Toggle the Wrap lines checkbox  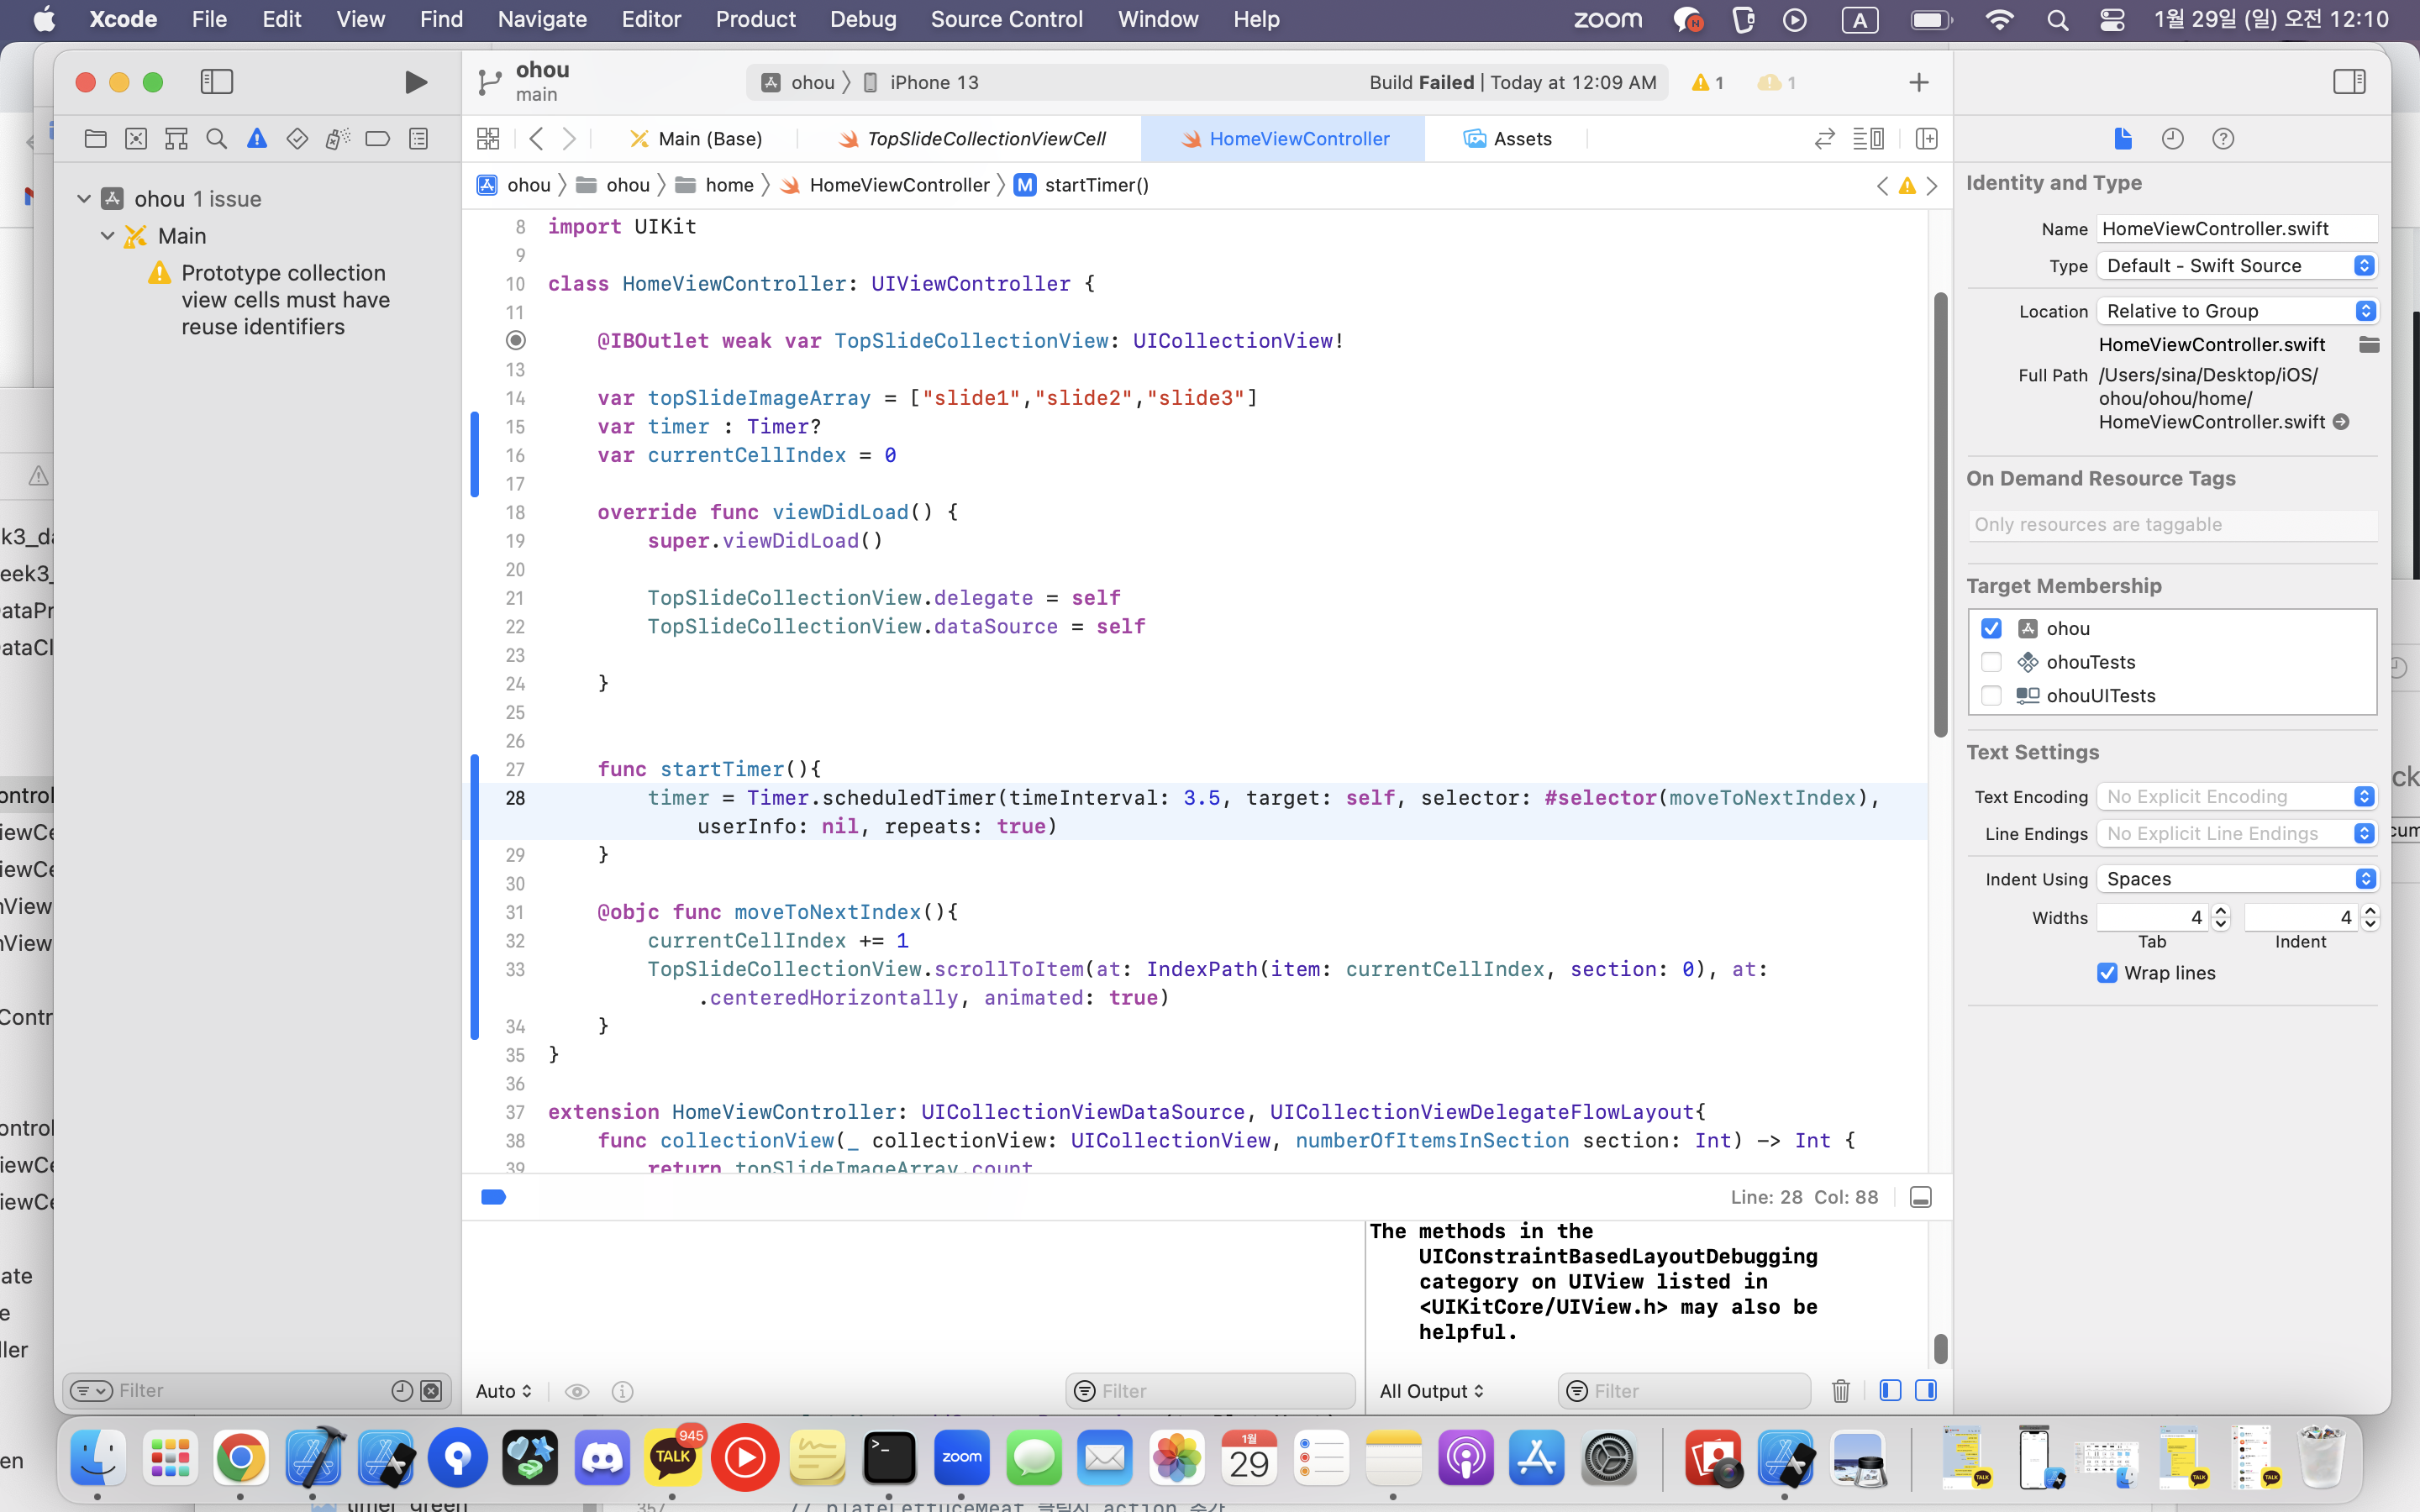2107,973
